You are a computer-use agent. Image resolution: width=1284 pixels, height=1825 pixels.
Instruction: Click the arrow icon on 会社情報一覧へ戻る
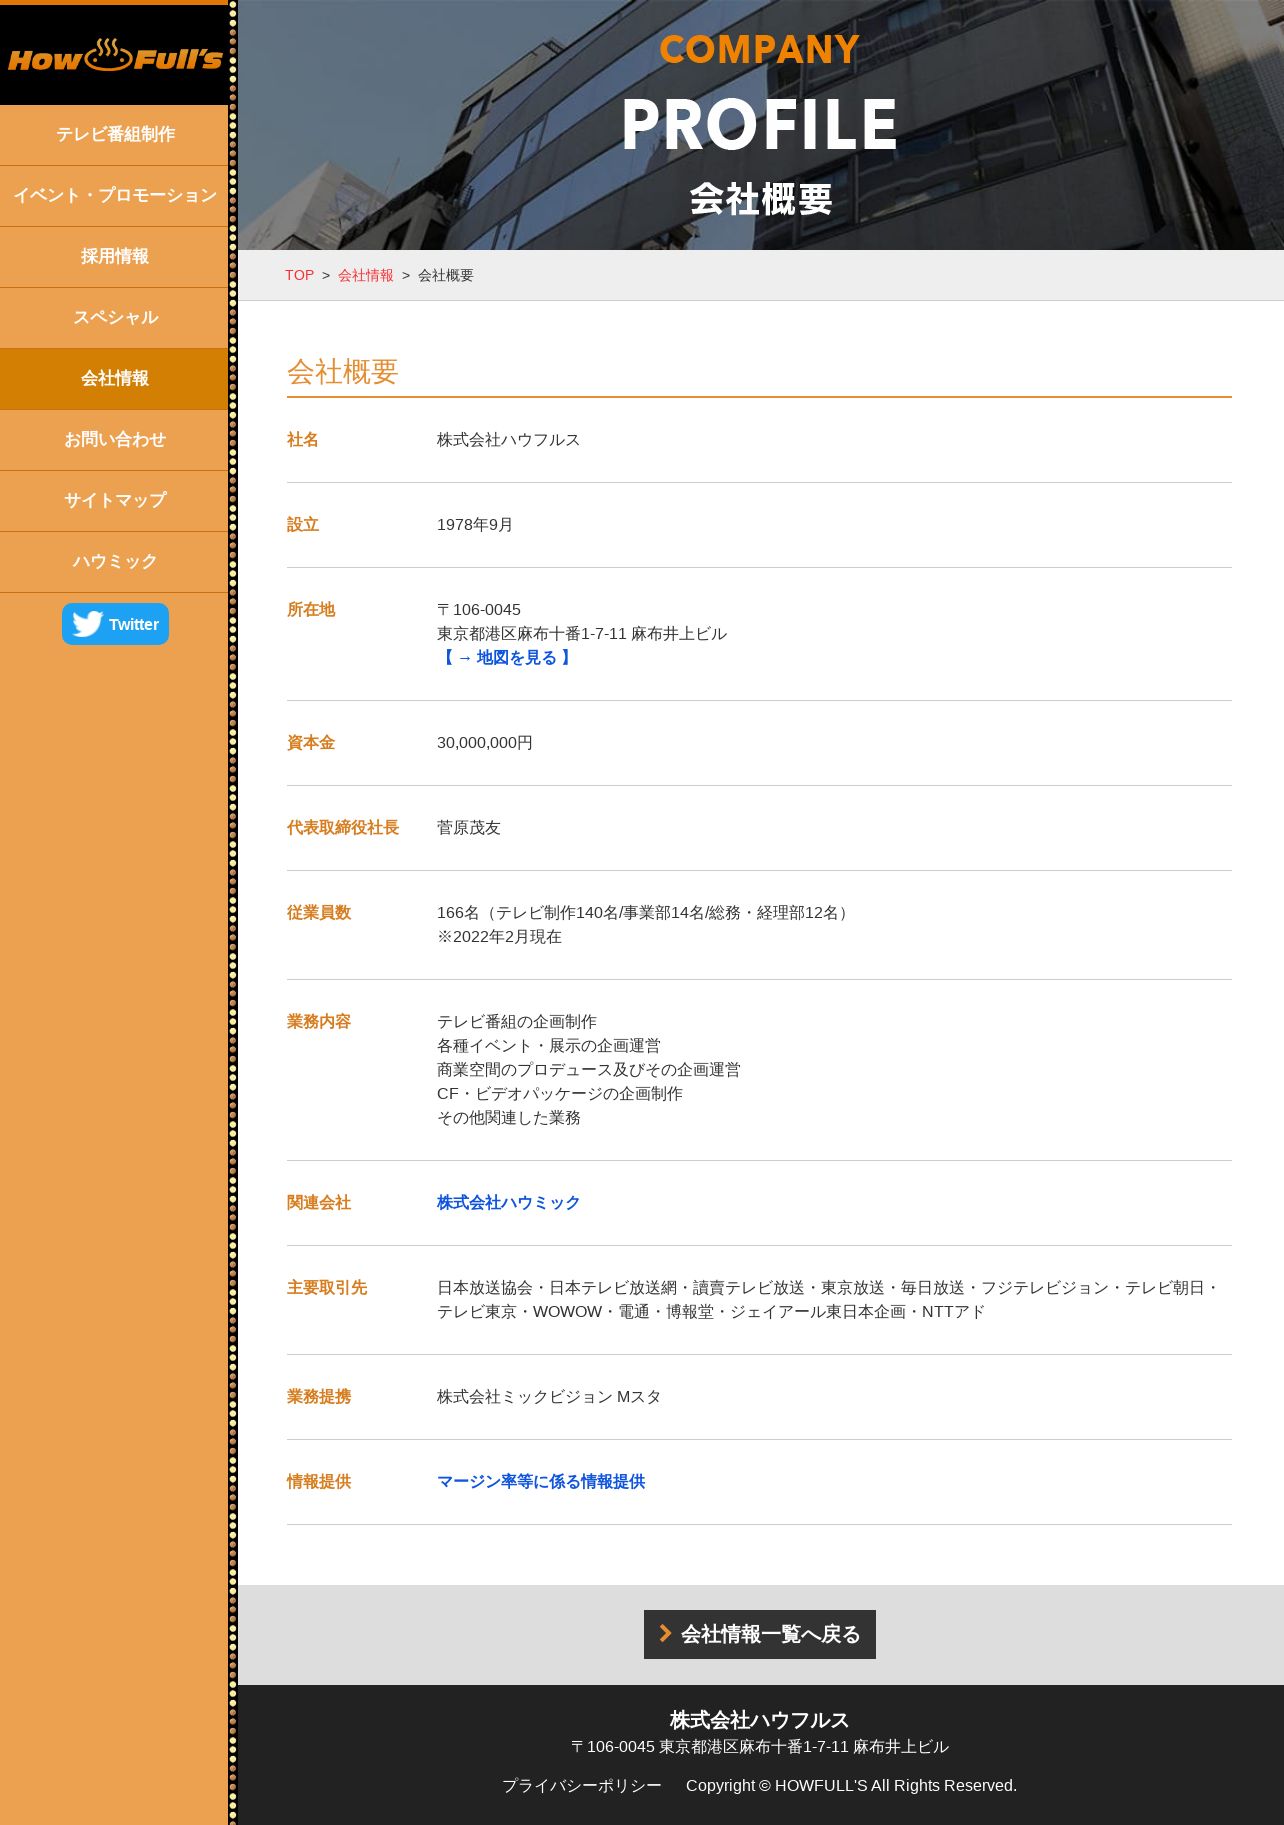tap(665, 1633)
